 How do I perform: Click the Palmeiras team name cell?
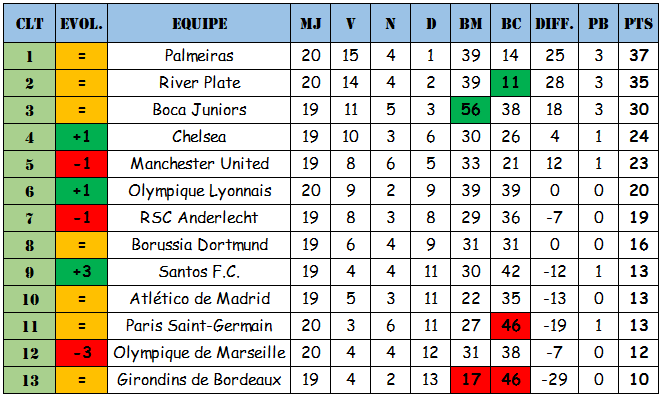pos(199,56)
